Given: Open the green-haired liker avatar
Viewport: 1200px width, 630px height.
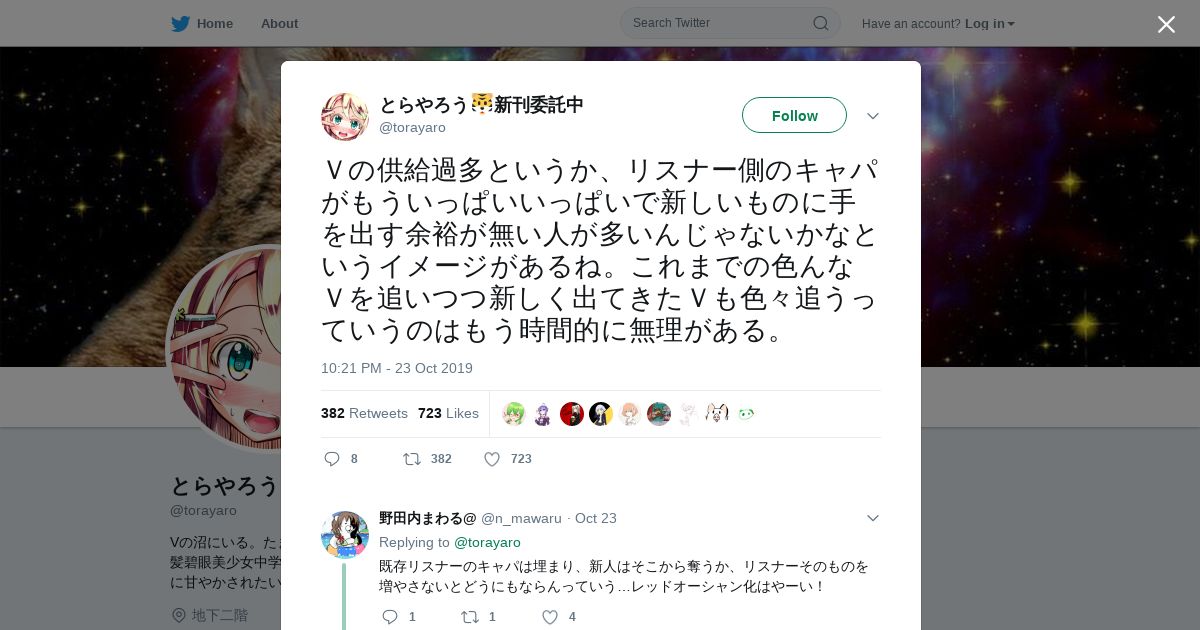Looking at the screenshot, I should pos(514,414).
